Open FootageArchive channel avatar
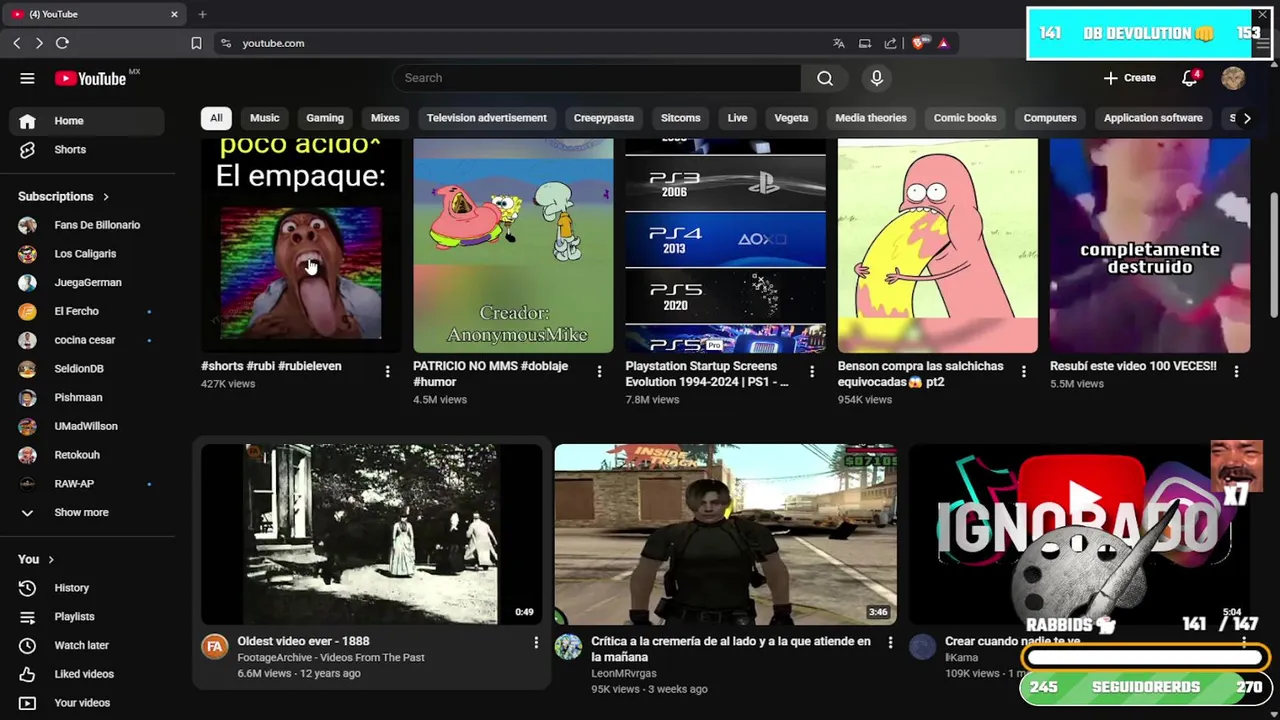The image size is (1280, 720). pyautogui.click(x=215, y=647)
